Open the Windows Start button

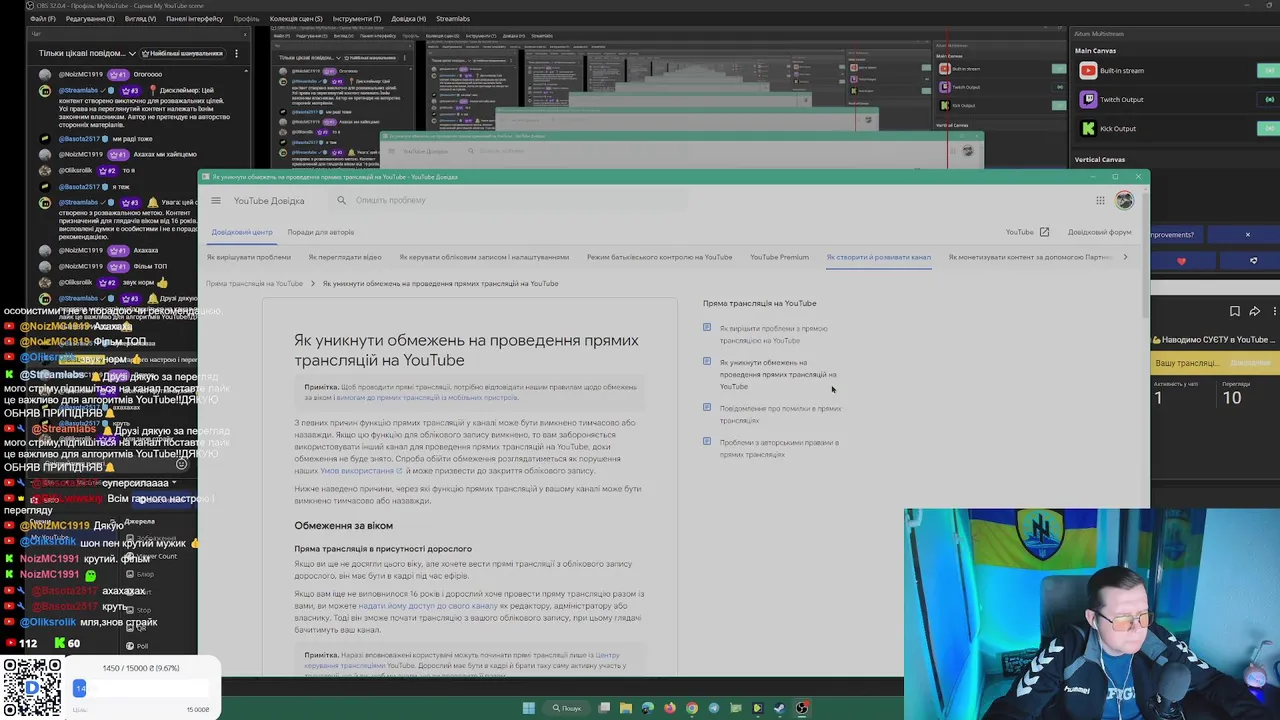tap(528, 708)
